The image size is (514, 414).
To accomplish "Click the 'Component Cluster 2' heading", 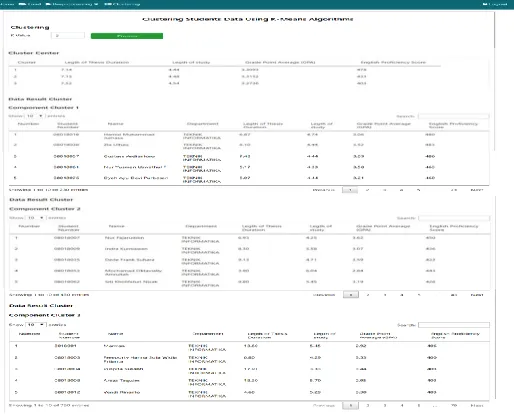I will pyautogui.click(x=45, y=209).
